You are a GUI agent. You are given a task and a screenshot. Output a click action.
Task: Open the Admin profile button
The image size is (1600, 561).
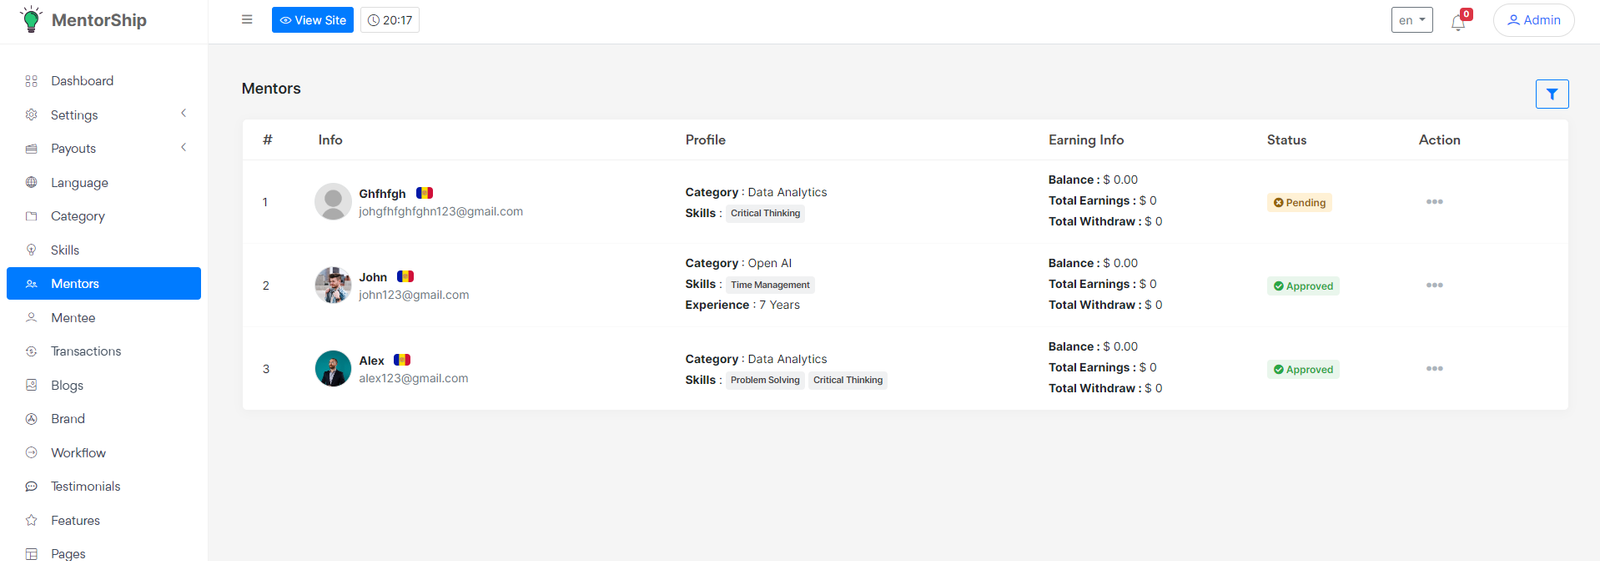pyautogui.click(x=1533, y=20)
